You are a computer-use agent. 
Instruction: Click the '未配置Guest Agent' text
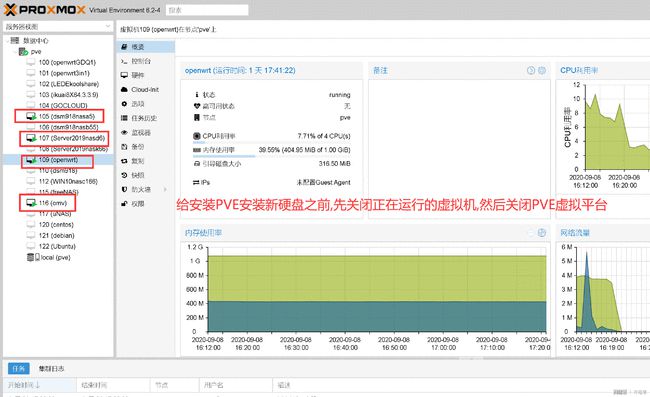(x=324, y=182)
